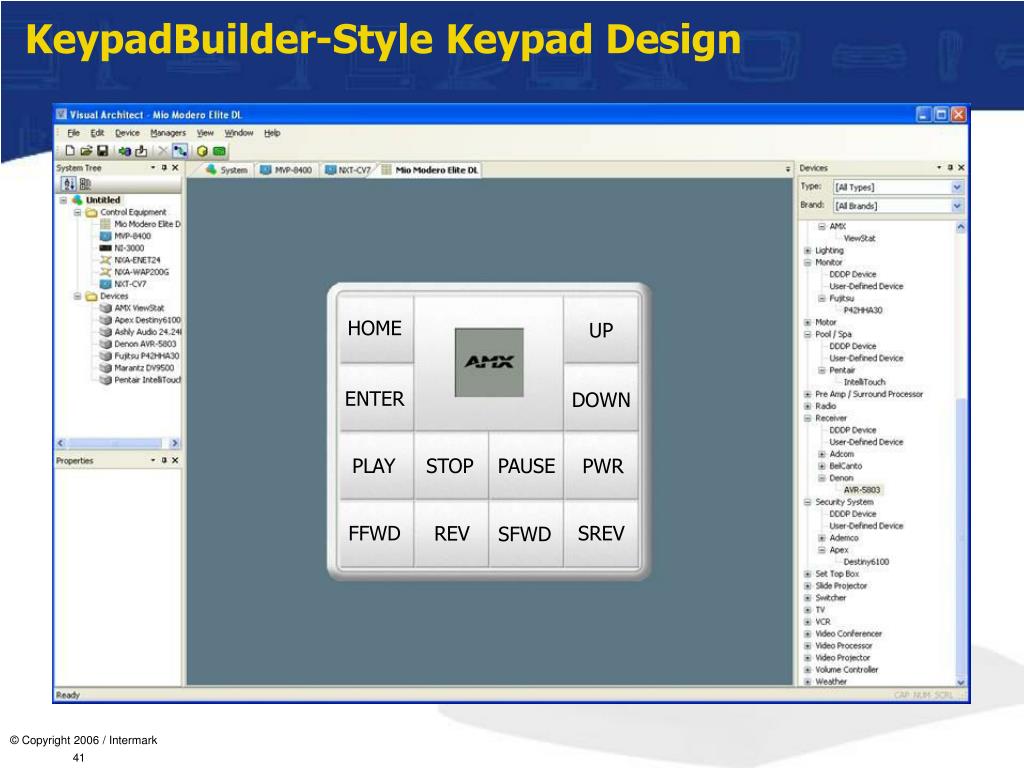
Task: Toggle the highlighted connections toolbar icon
Action: click(x=180, y=151)
